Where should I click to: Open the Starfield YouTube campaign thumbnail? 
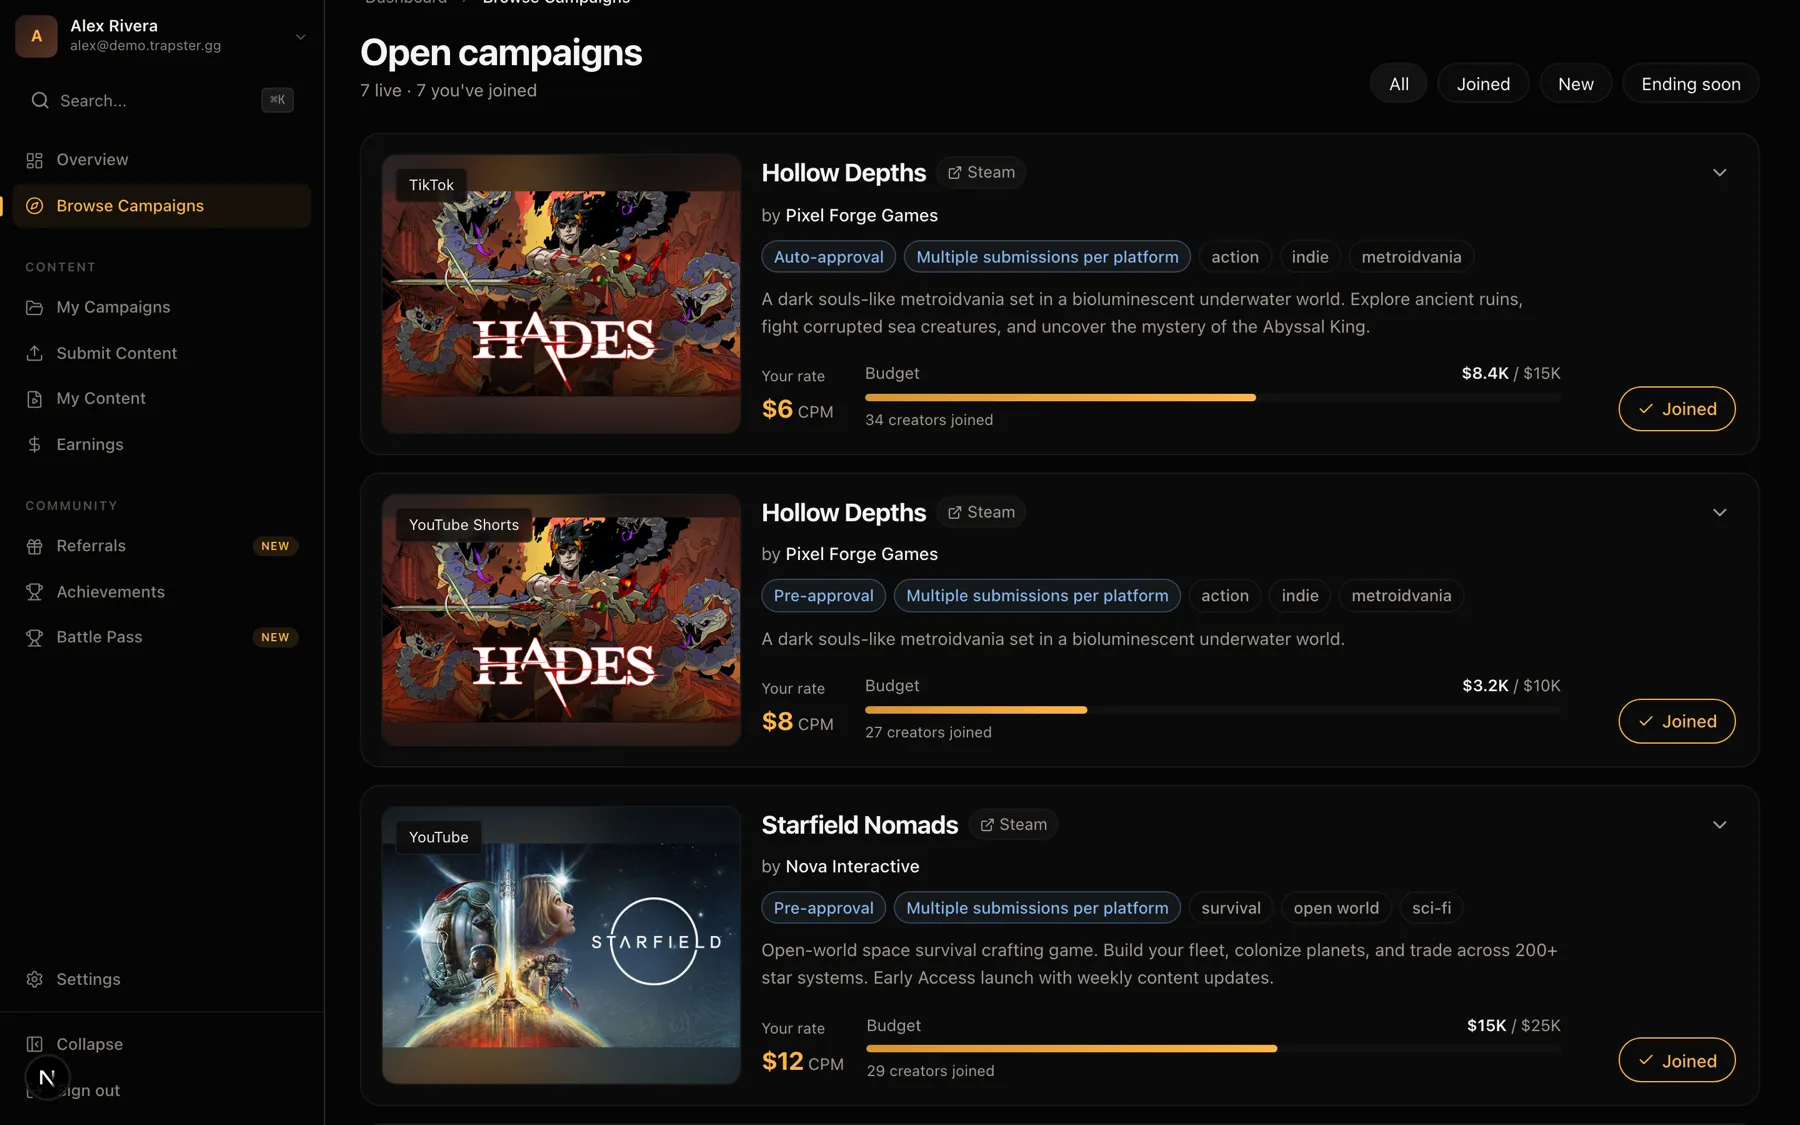tap(561, 945)
